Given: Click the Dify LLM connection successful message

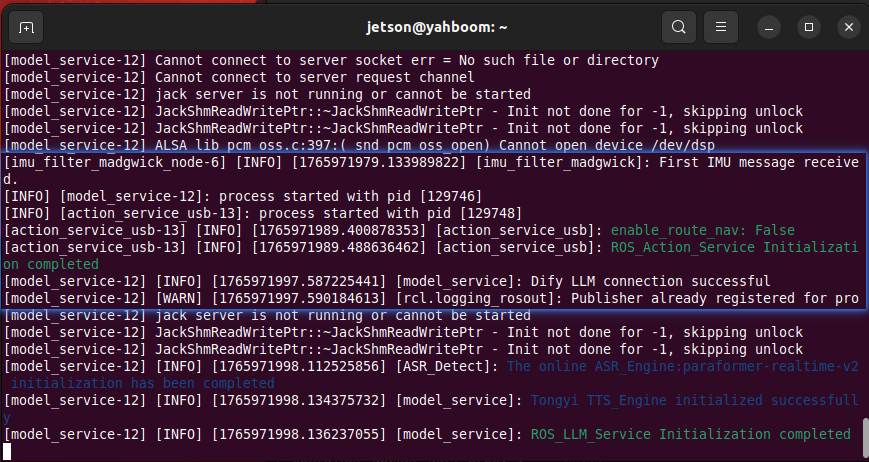Looking at the screenshot, I should (x=650, y=281).
